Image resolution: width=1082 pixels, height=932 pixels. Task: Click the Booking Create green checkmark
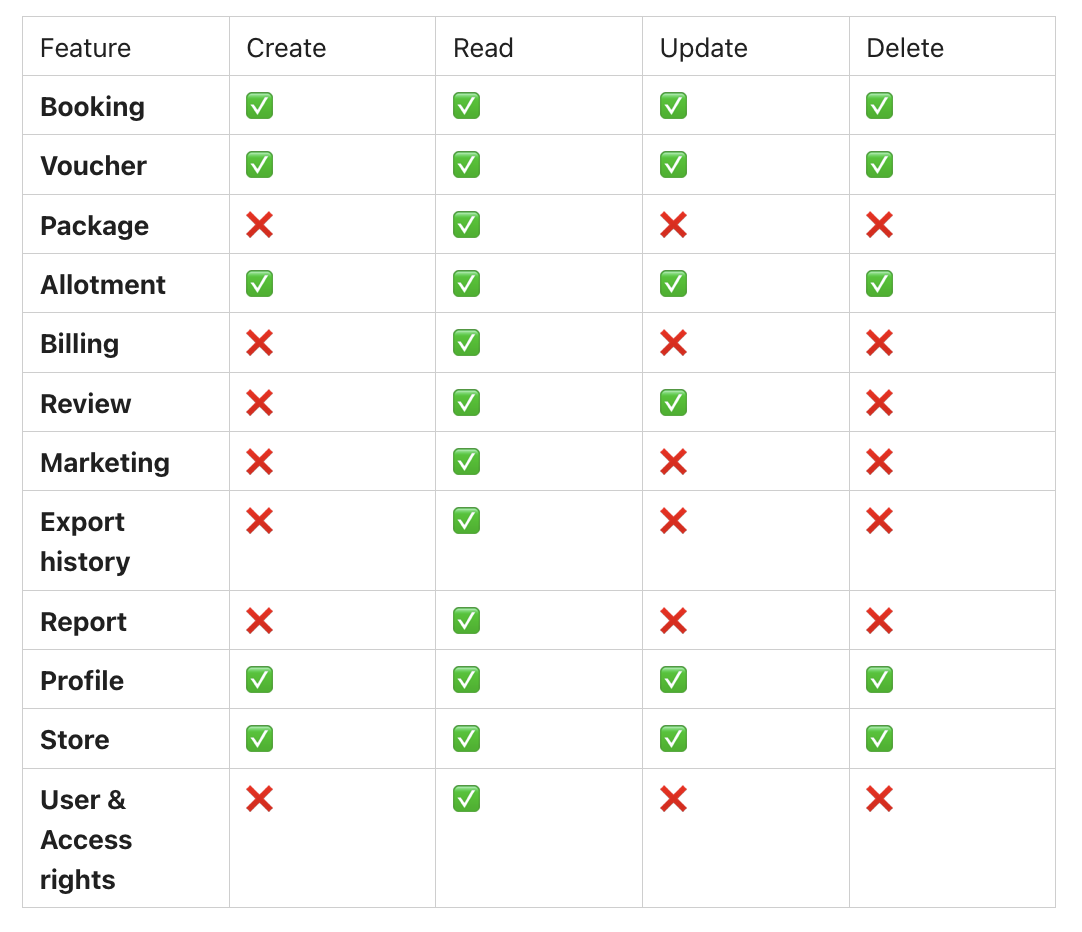pos(259,106)
